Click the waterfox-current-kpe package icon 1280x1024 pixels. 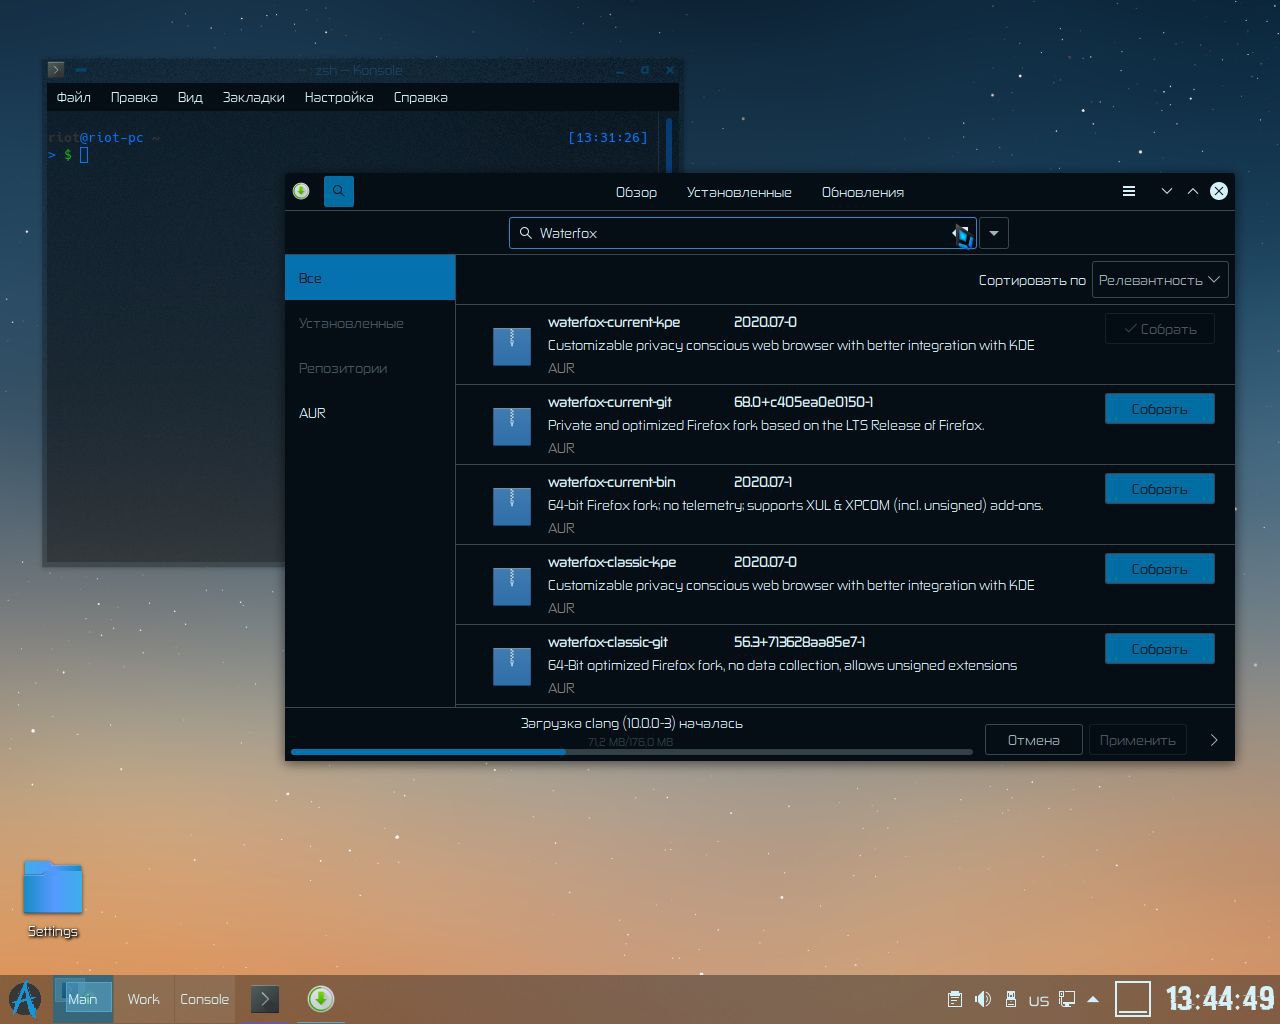pyautogui.click(x=512, y=346)
